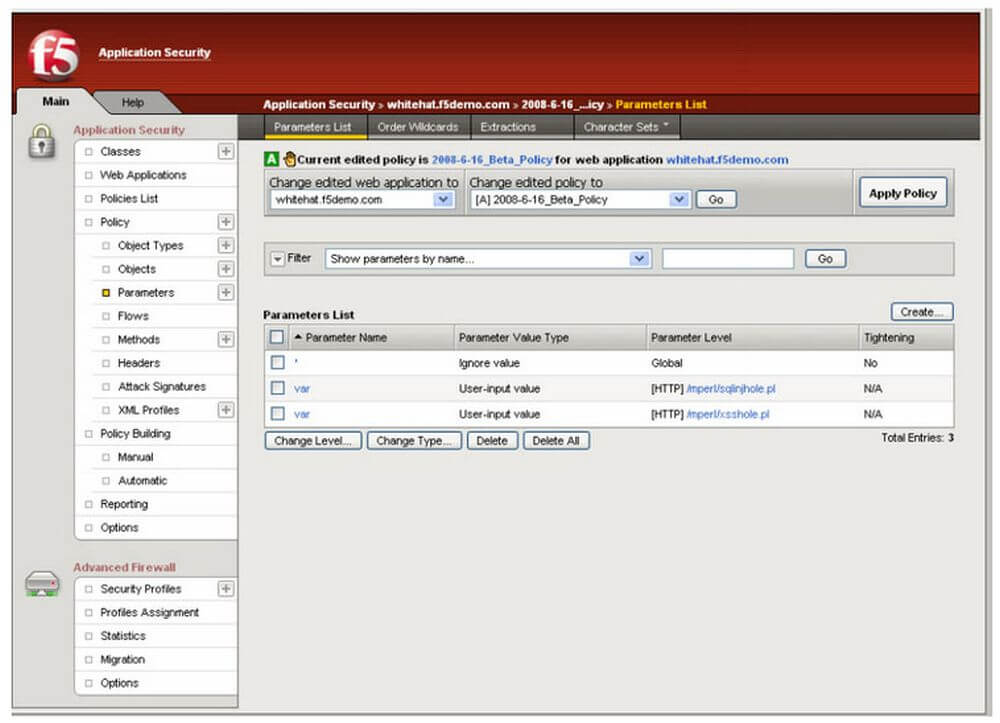1000x723 pixels.
Task: Open Manual under Policy Building
Action: coord(135,457)
